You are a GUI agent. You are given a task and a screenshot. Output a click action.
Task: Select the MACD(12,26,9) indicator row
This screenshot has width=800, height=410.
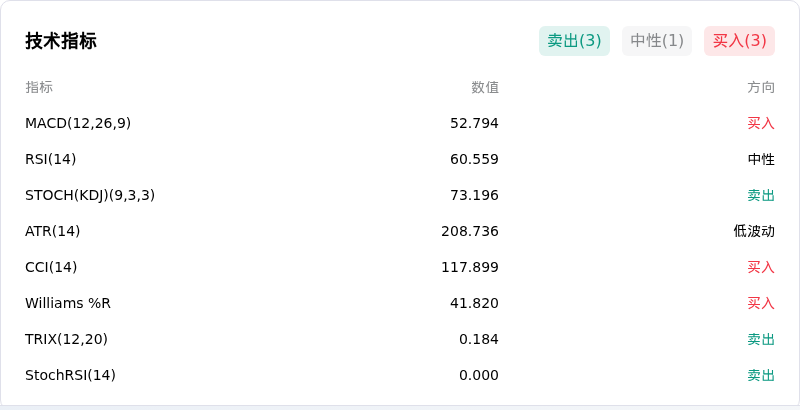point(400,123)
